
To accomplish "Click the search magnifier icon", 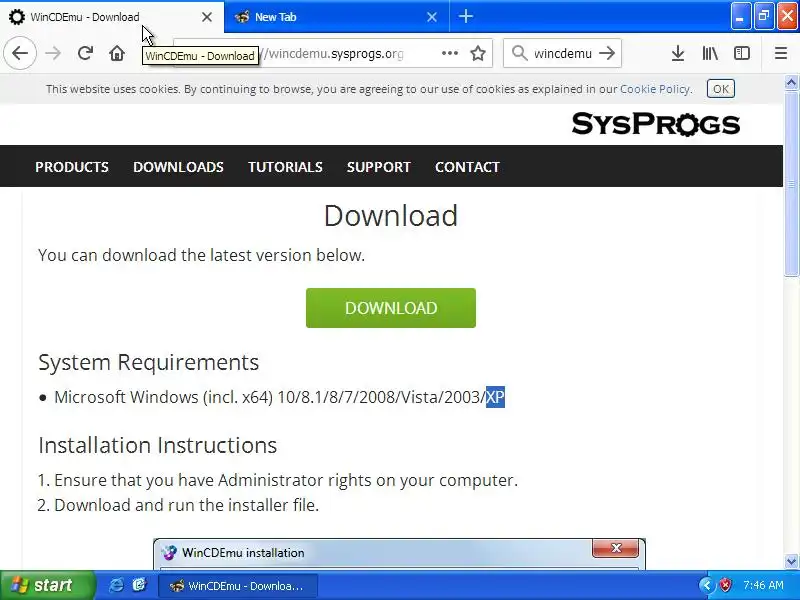I will pyautogui.click(x=519, y=53).
